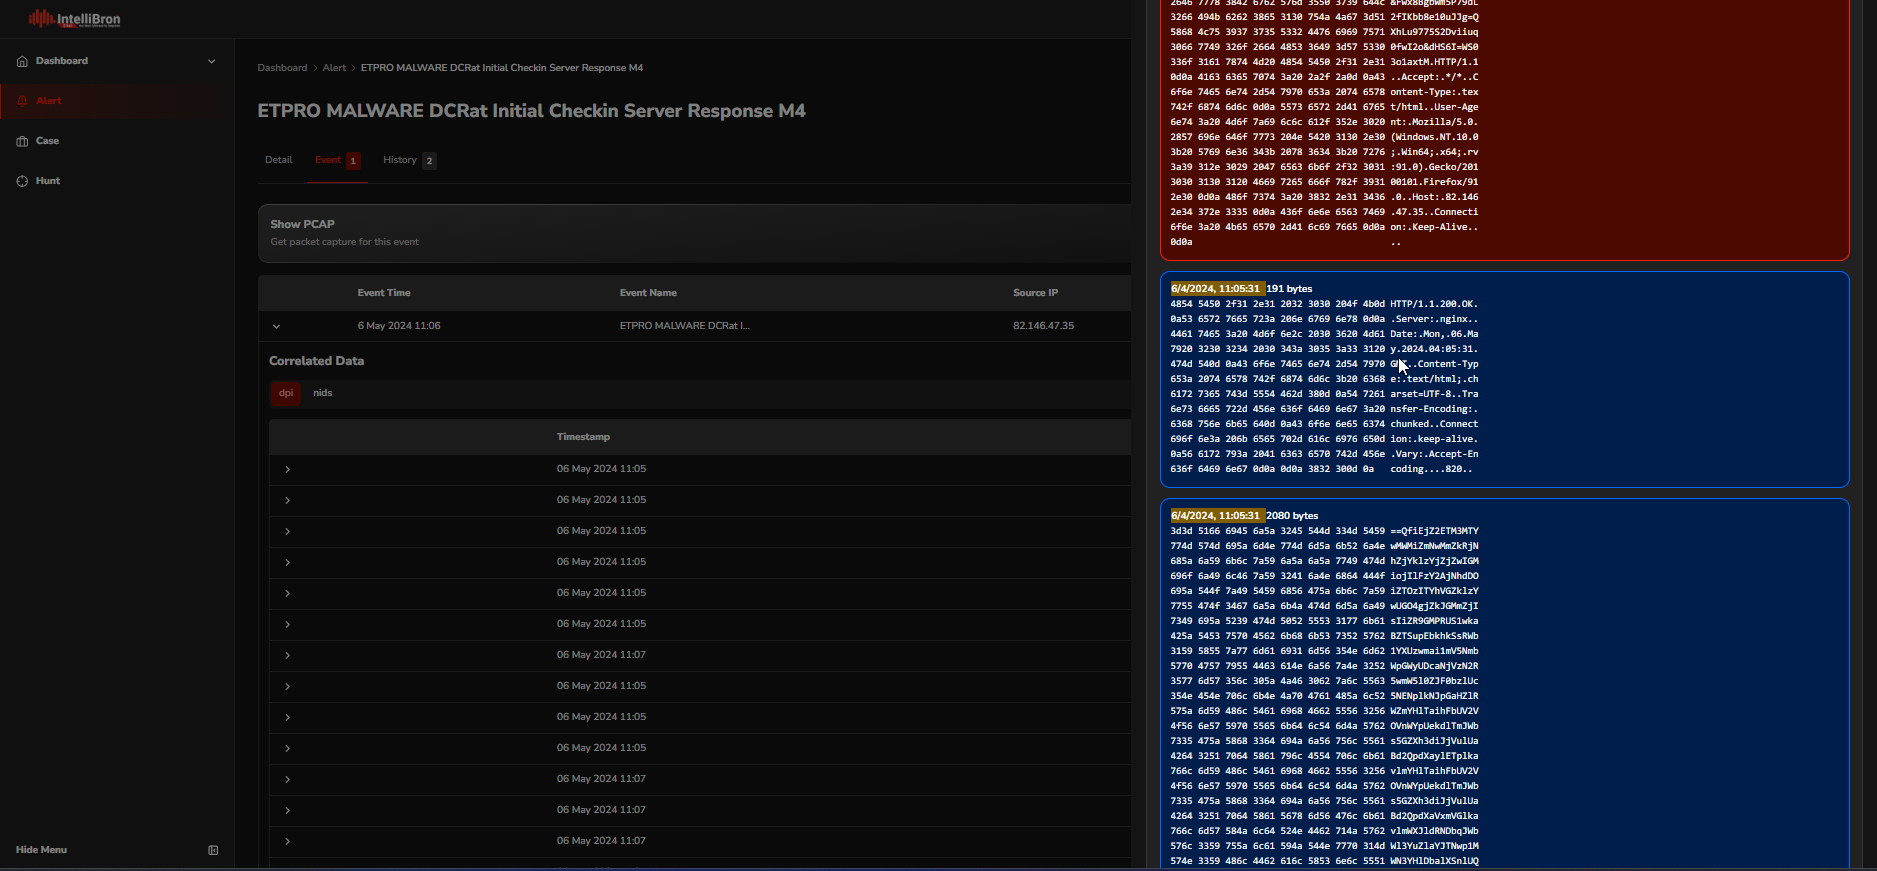Click Hide Menu text at sidebar bottom
This screenshot has height=871, width=1877.
click(41, 850)
